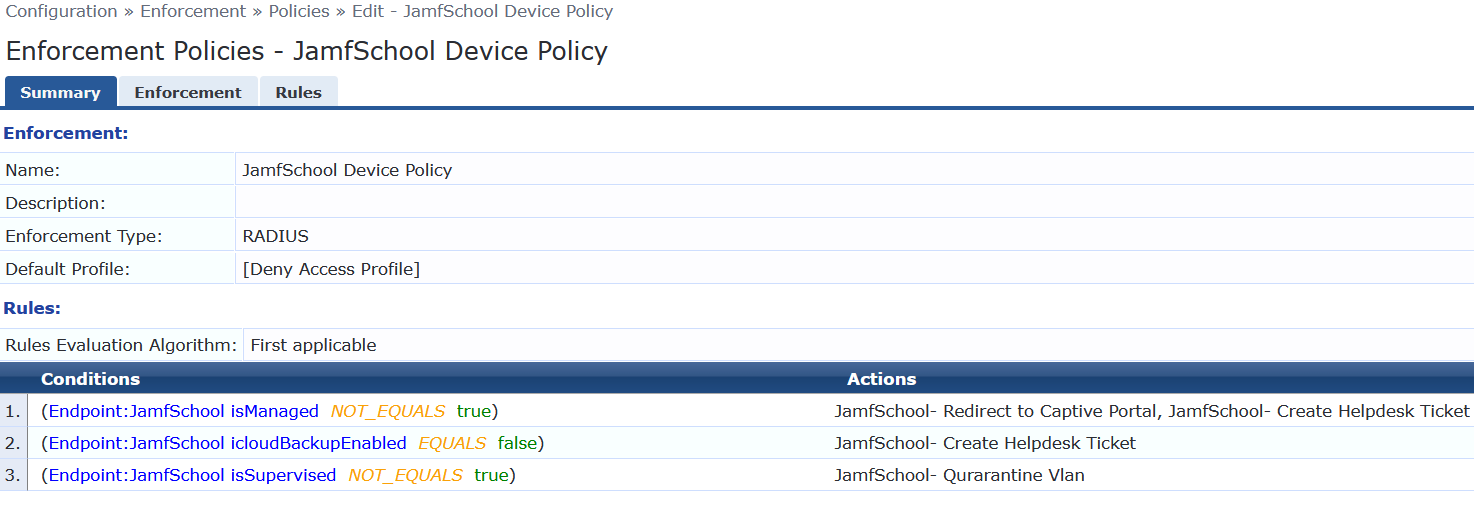
Task: Click the Enforcement breadcrumb link
Action: coord(193,12)
